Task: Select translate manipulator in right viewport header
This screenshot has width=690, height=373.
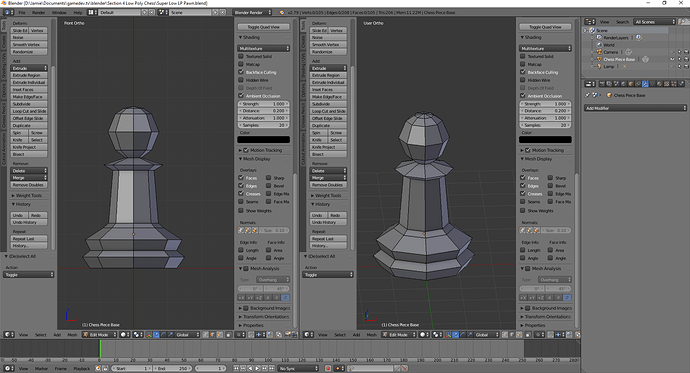Action: [x=455, y=335]
